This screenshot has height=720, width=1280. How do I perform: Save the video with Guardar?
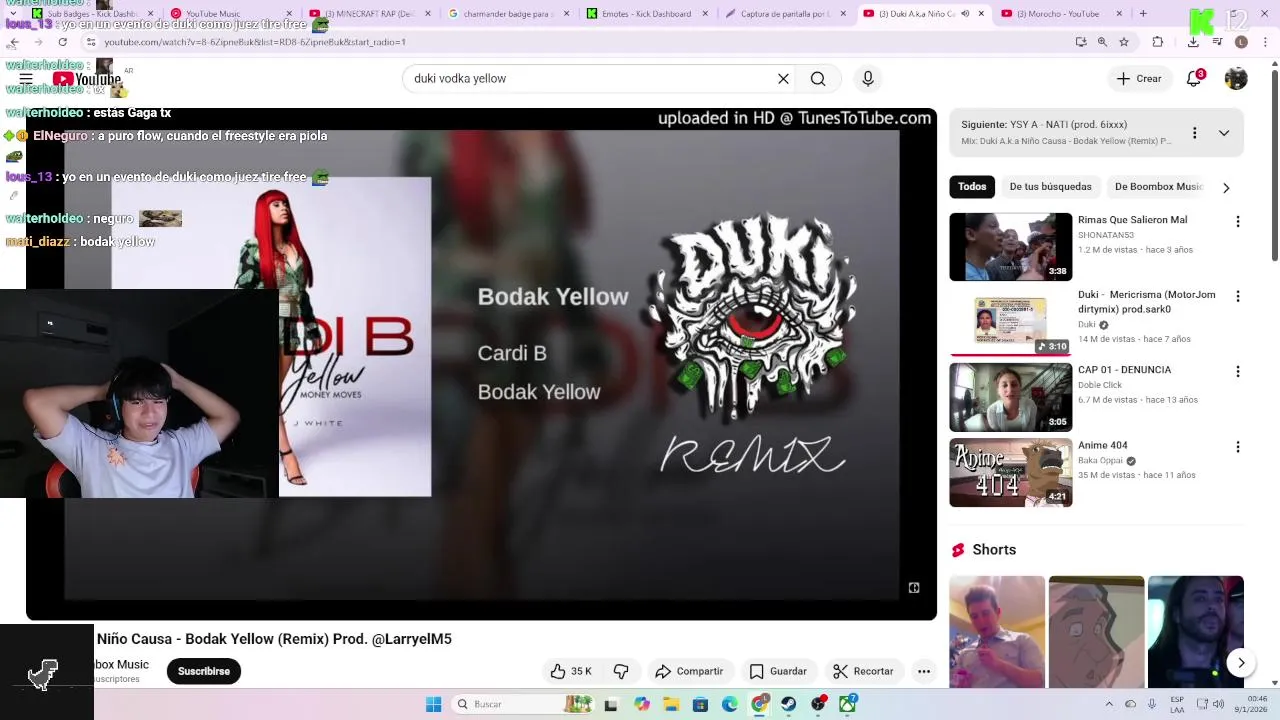coord(778,671)
